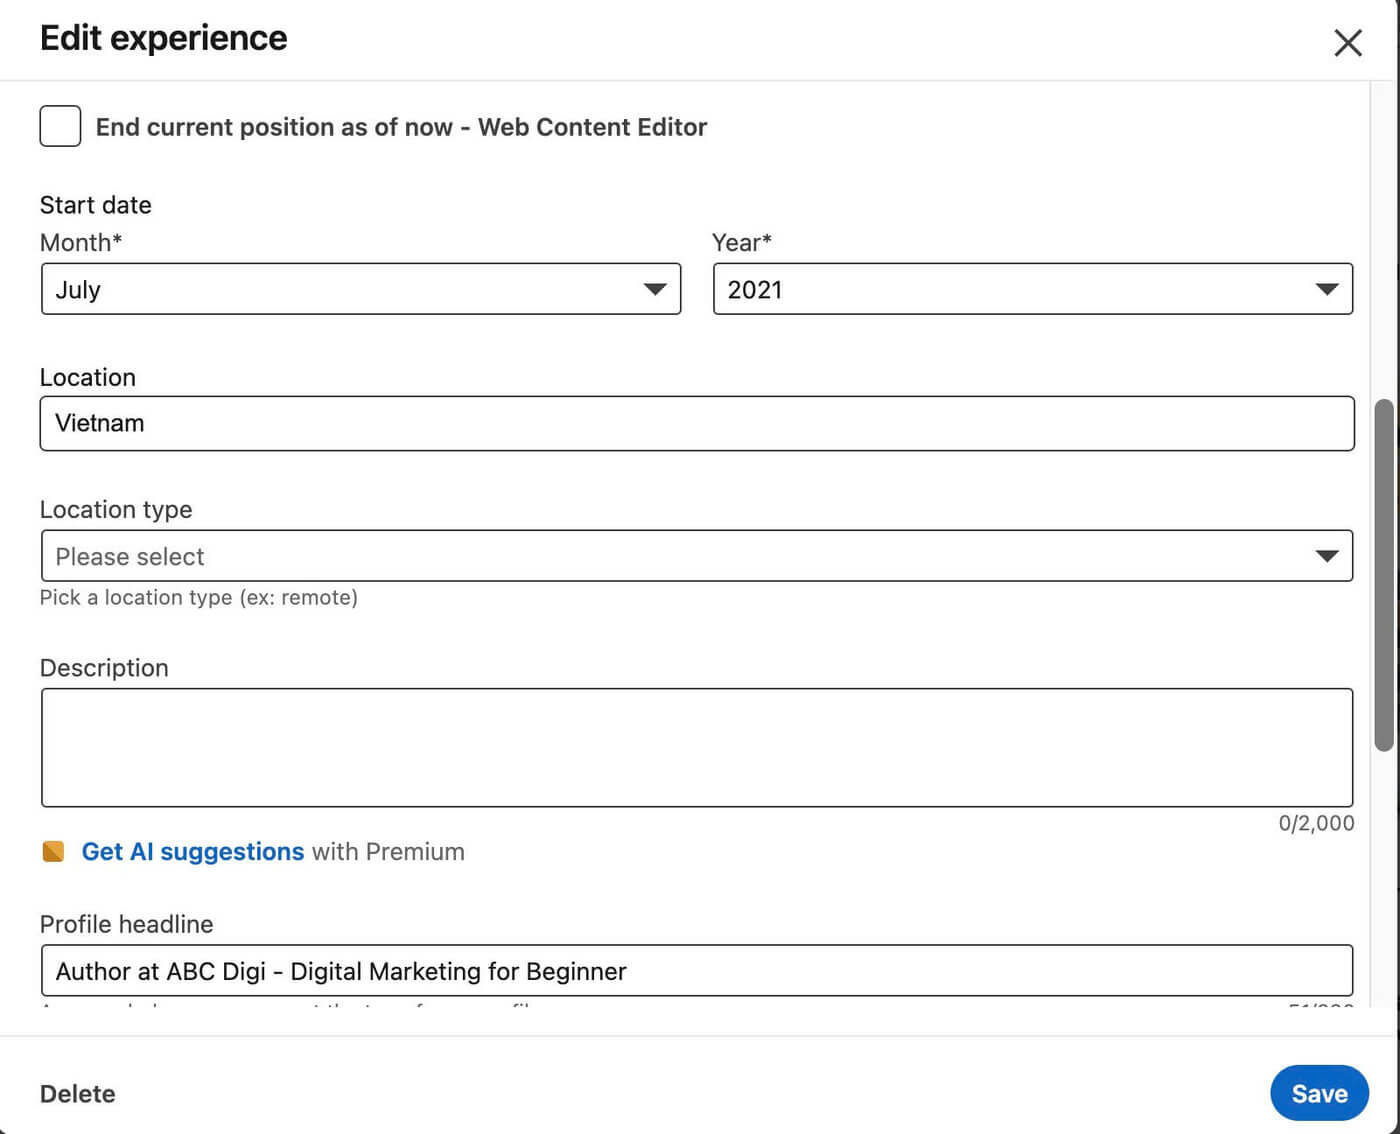The height and width of the screenshot is (1134, 1400).
Task: Open Get AI suggestions link
Action: click(x=192, y=852)
